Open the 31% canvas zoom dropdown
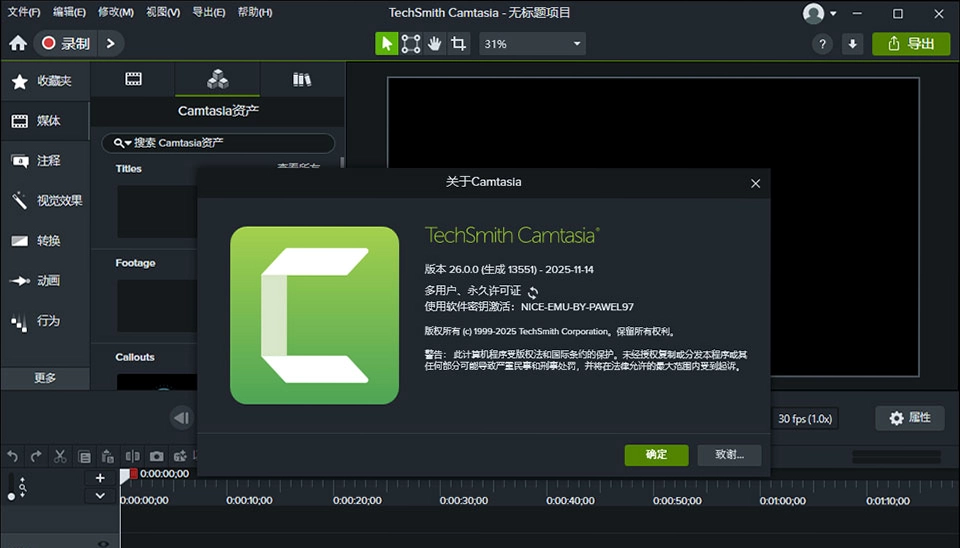The image size is (960, 548). point(532,44)
